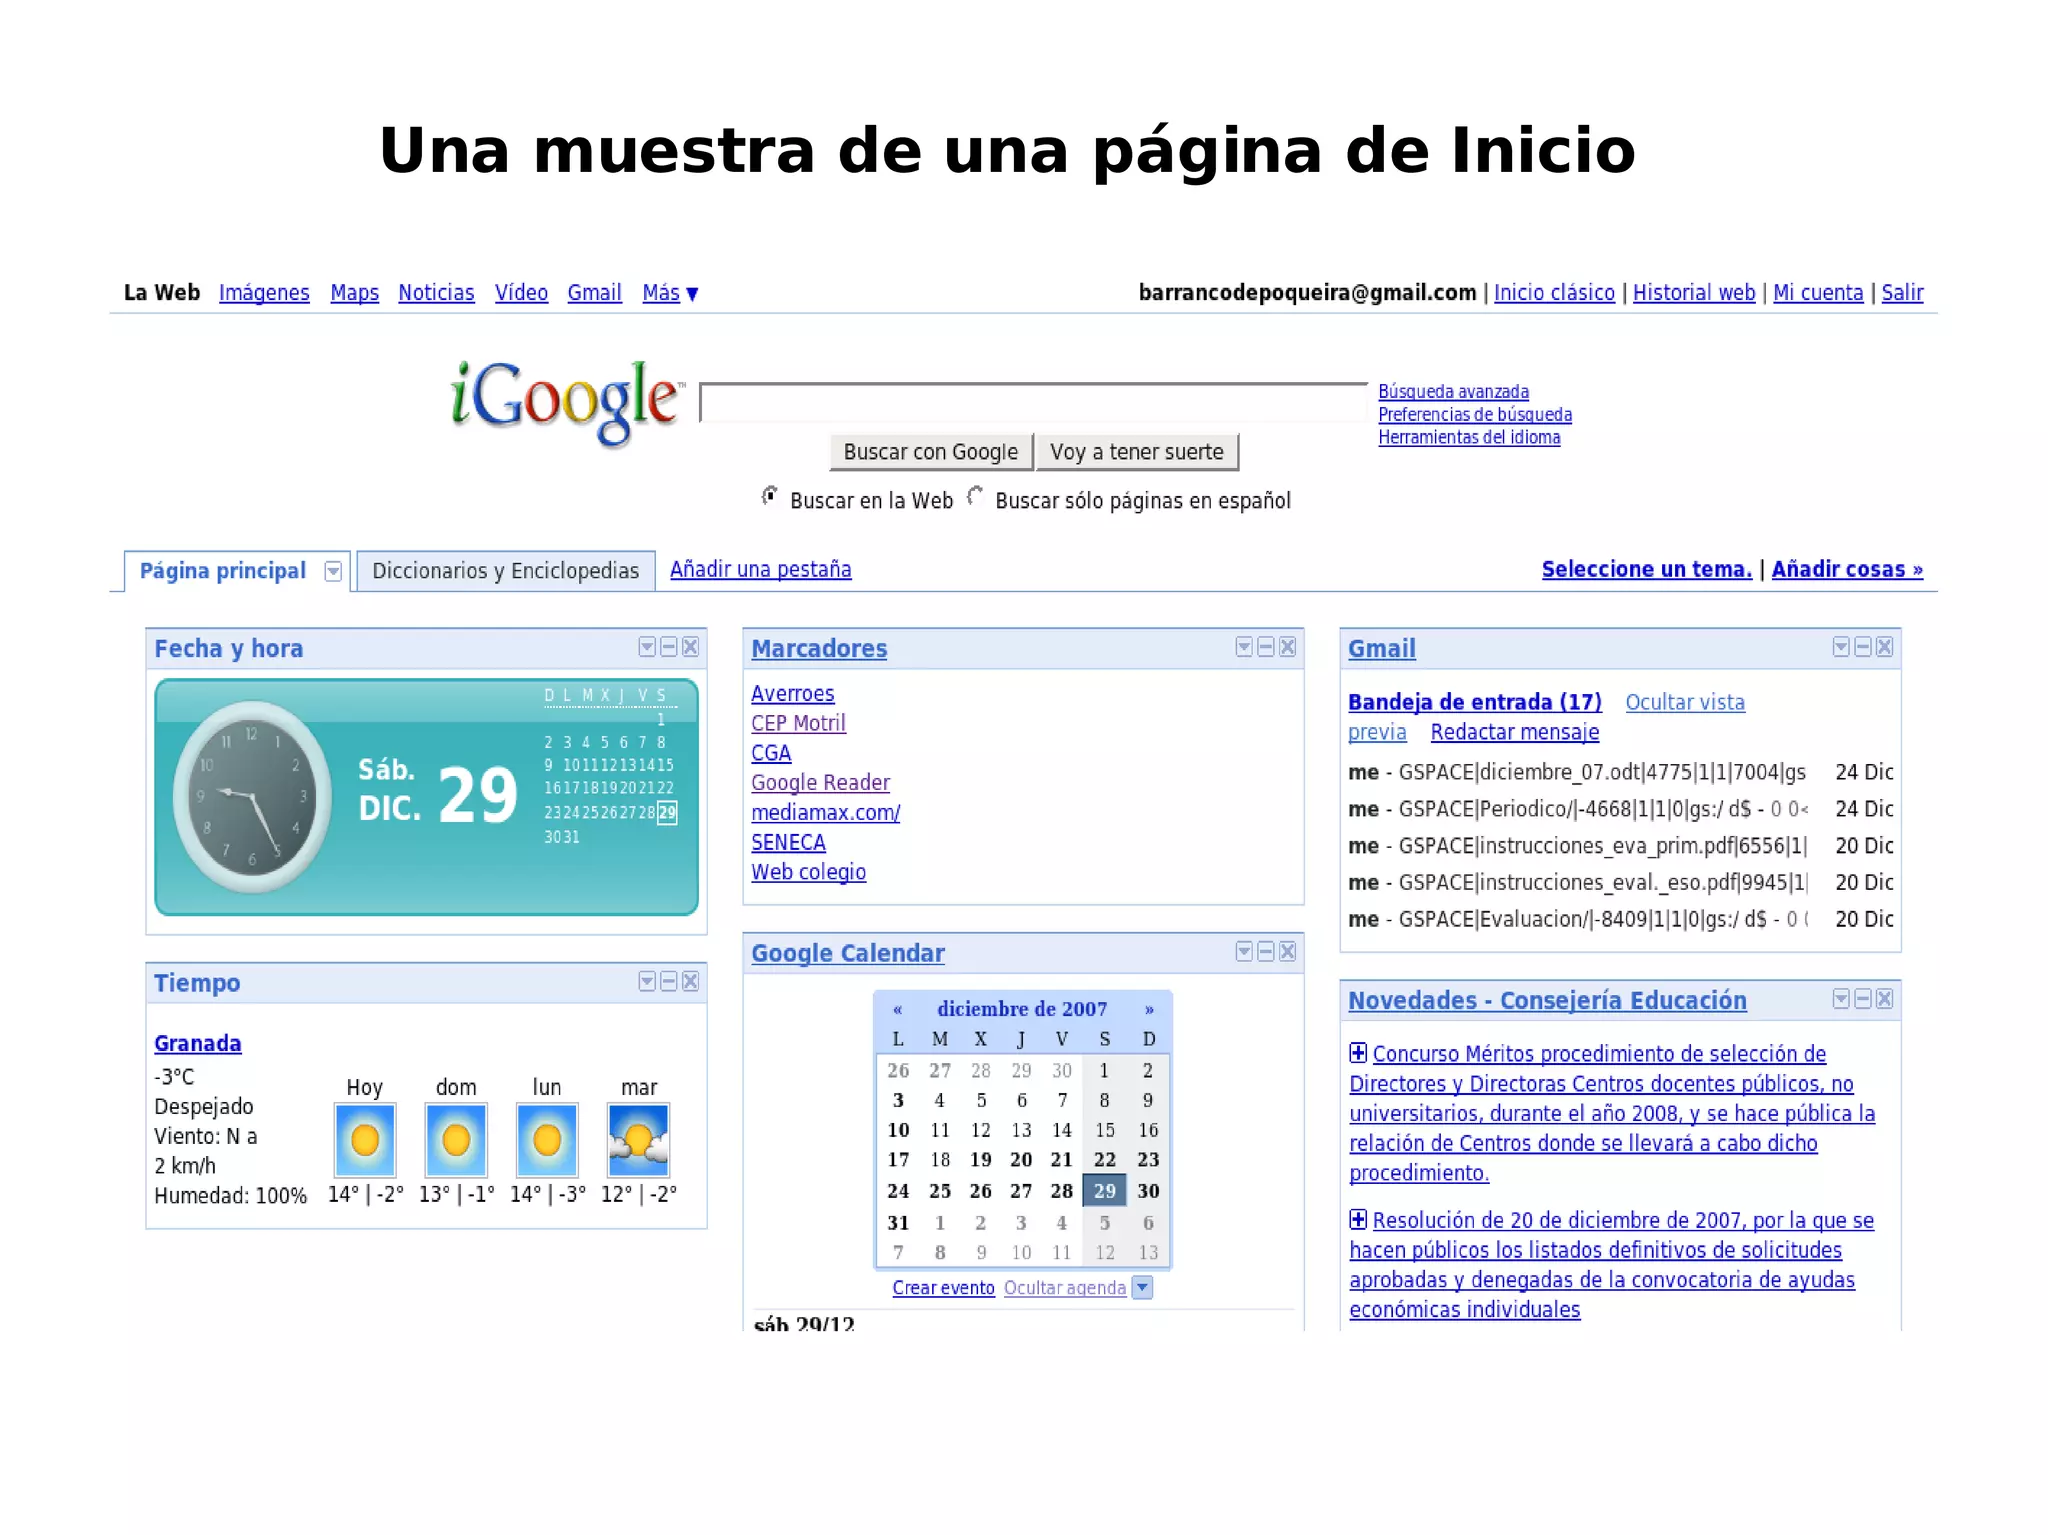This screenshot has width=2048, height=1535.
Task: Open the Google Calendar gadget menu arrow
Action: pyautogui.click(x=1244, y=951)
